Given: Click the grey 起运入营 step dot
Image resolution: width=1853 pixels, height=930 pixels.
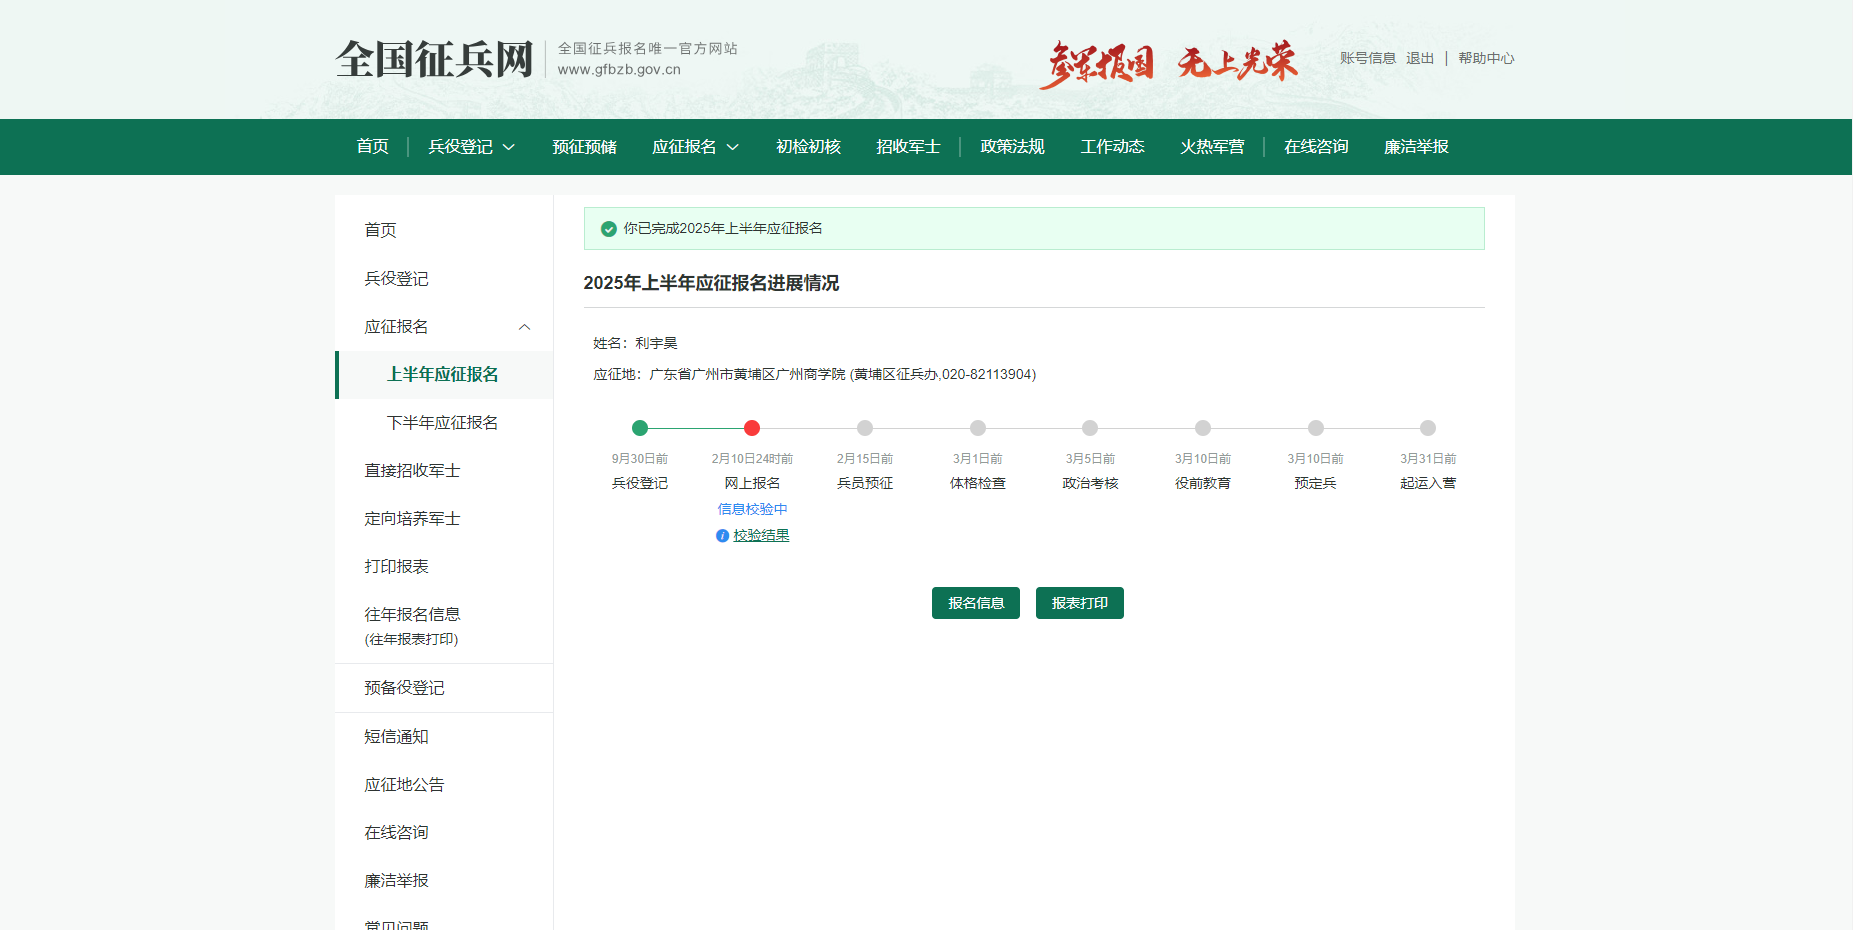Looking at the screenshot, I should tap(1428, 428).
